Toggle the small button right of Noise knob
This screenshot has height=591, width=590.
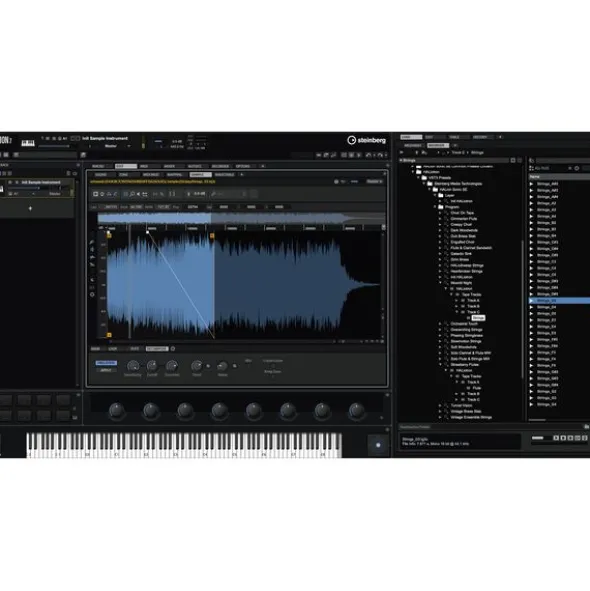pos(234,366)
